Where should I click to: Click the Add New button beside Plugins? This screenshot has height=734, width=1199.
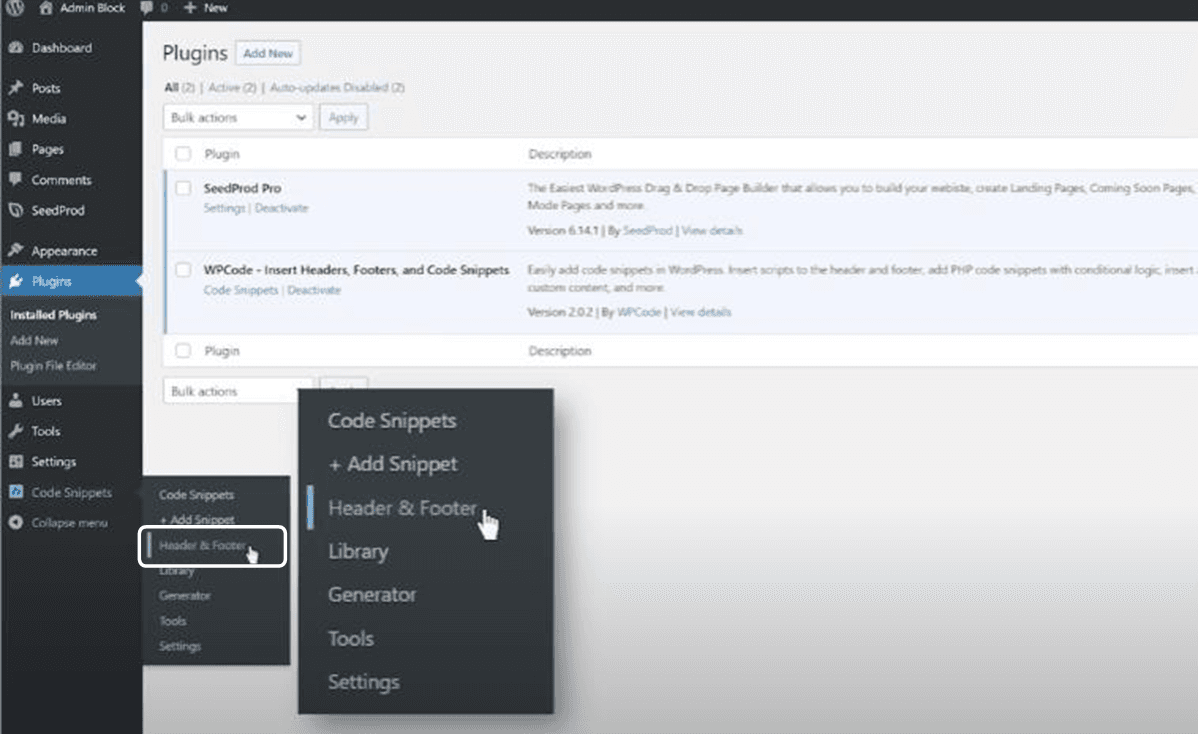pyautogui.click(x=268, y=53)
